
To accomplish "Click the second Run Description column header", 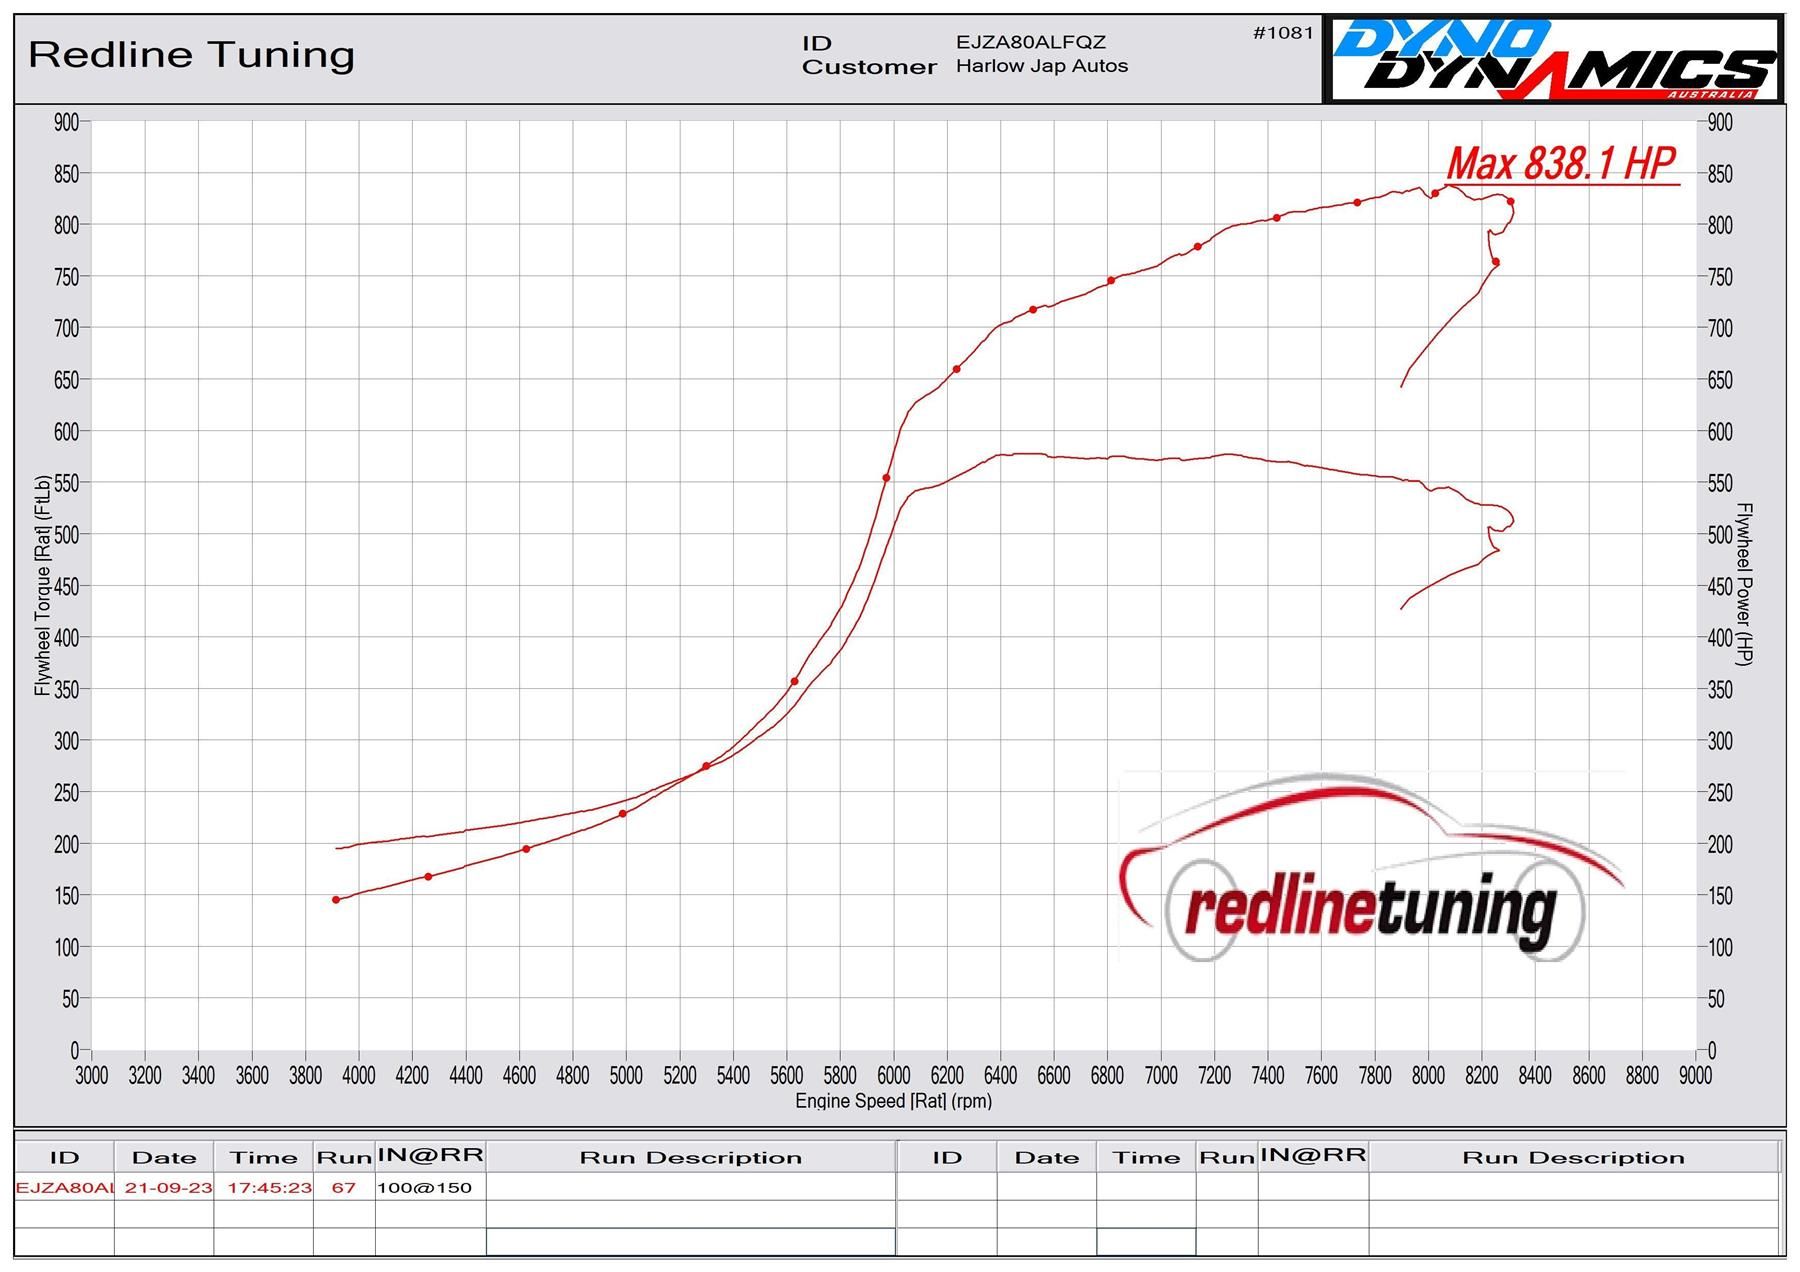I will 1574,1157.
